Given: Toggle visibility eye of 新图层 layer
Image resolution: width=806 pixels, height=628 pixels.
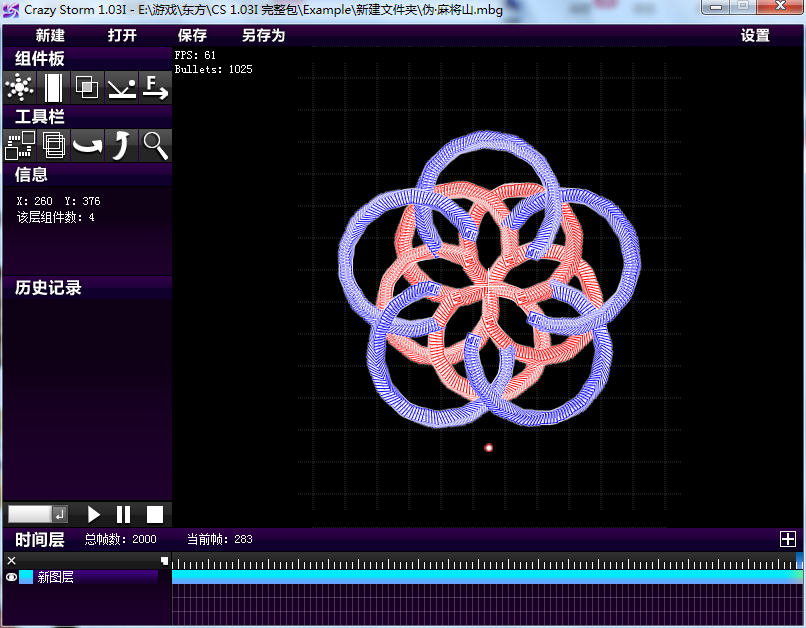Looking at the screenshot, I should pos(11,577).
